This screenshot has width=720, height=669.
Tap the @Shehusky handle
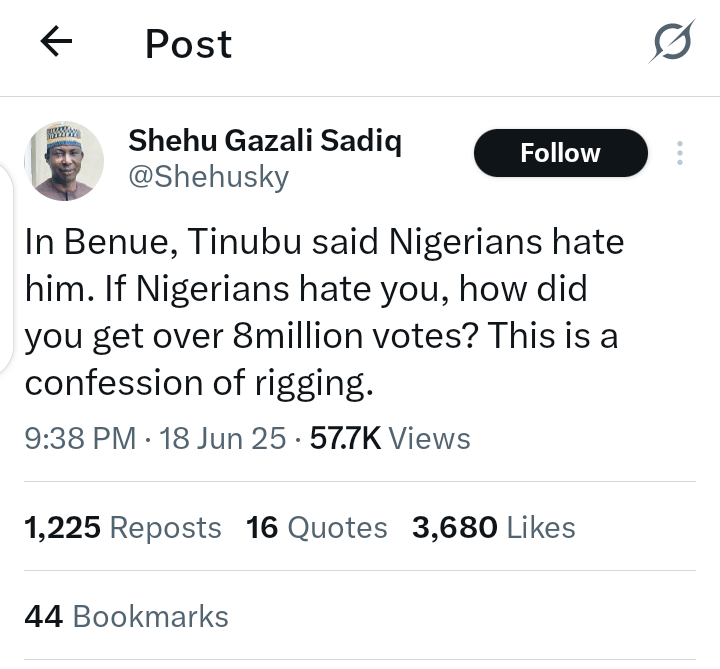[208, 177]
